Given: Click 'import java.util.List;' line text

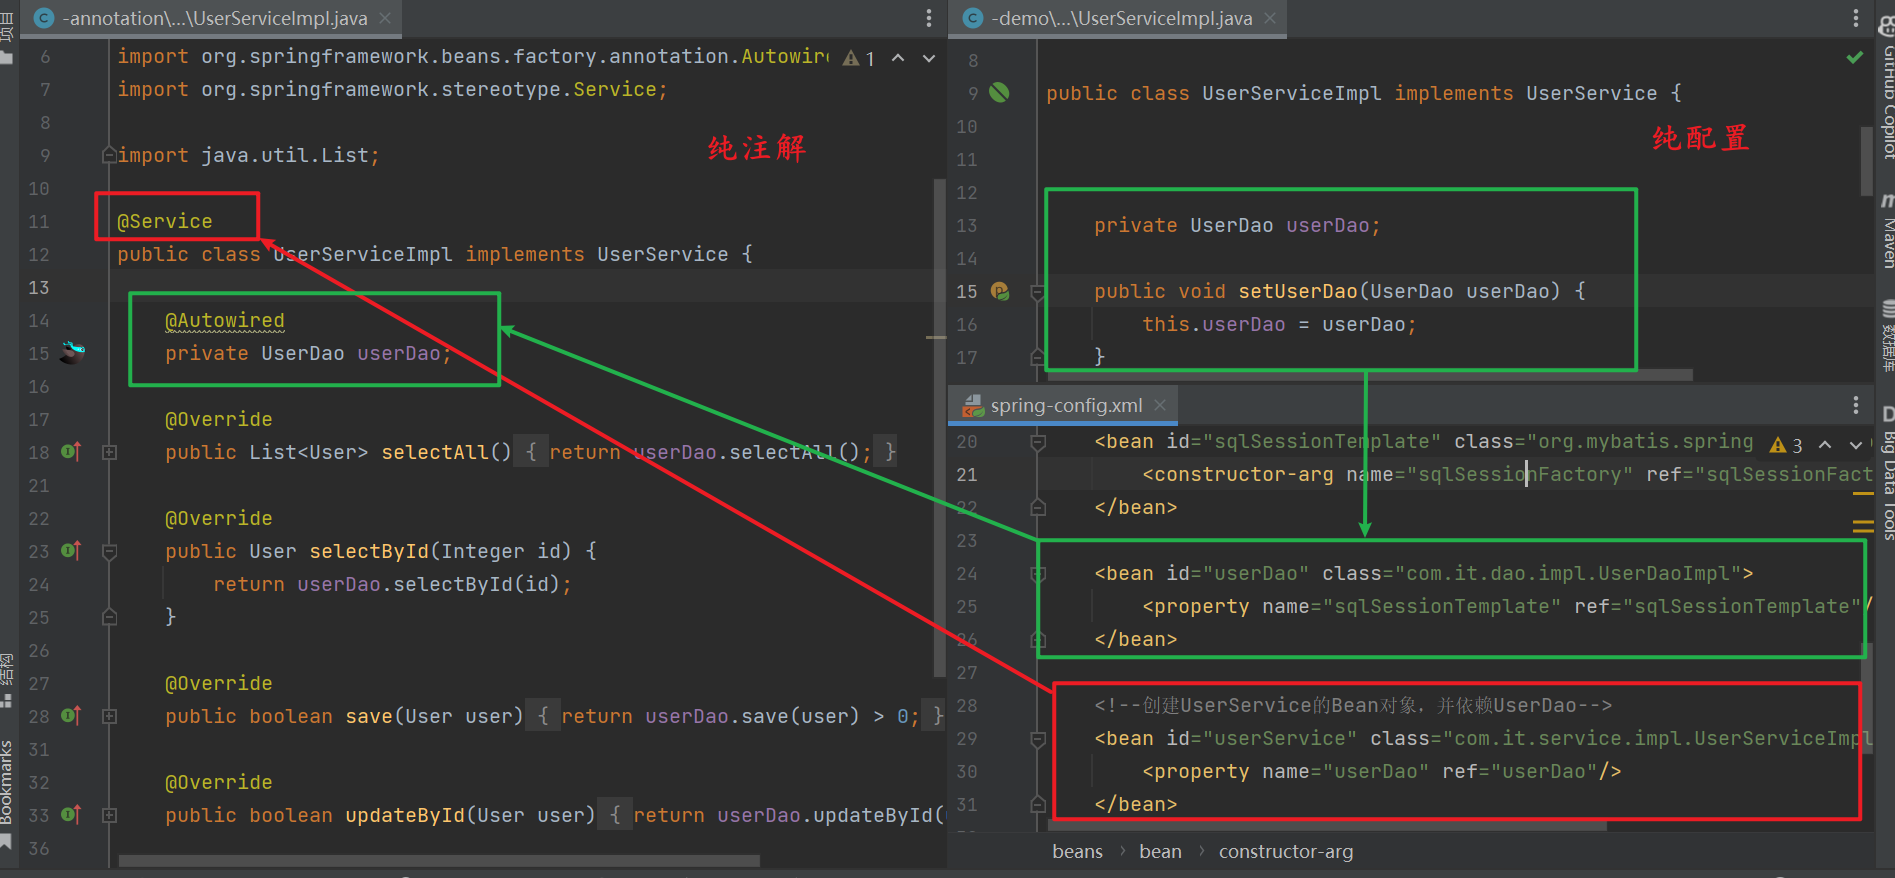Looking at the screenshot, I should 248,155.
